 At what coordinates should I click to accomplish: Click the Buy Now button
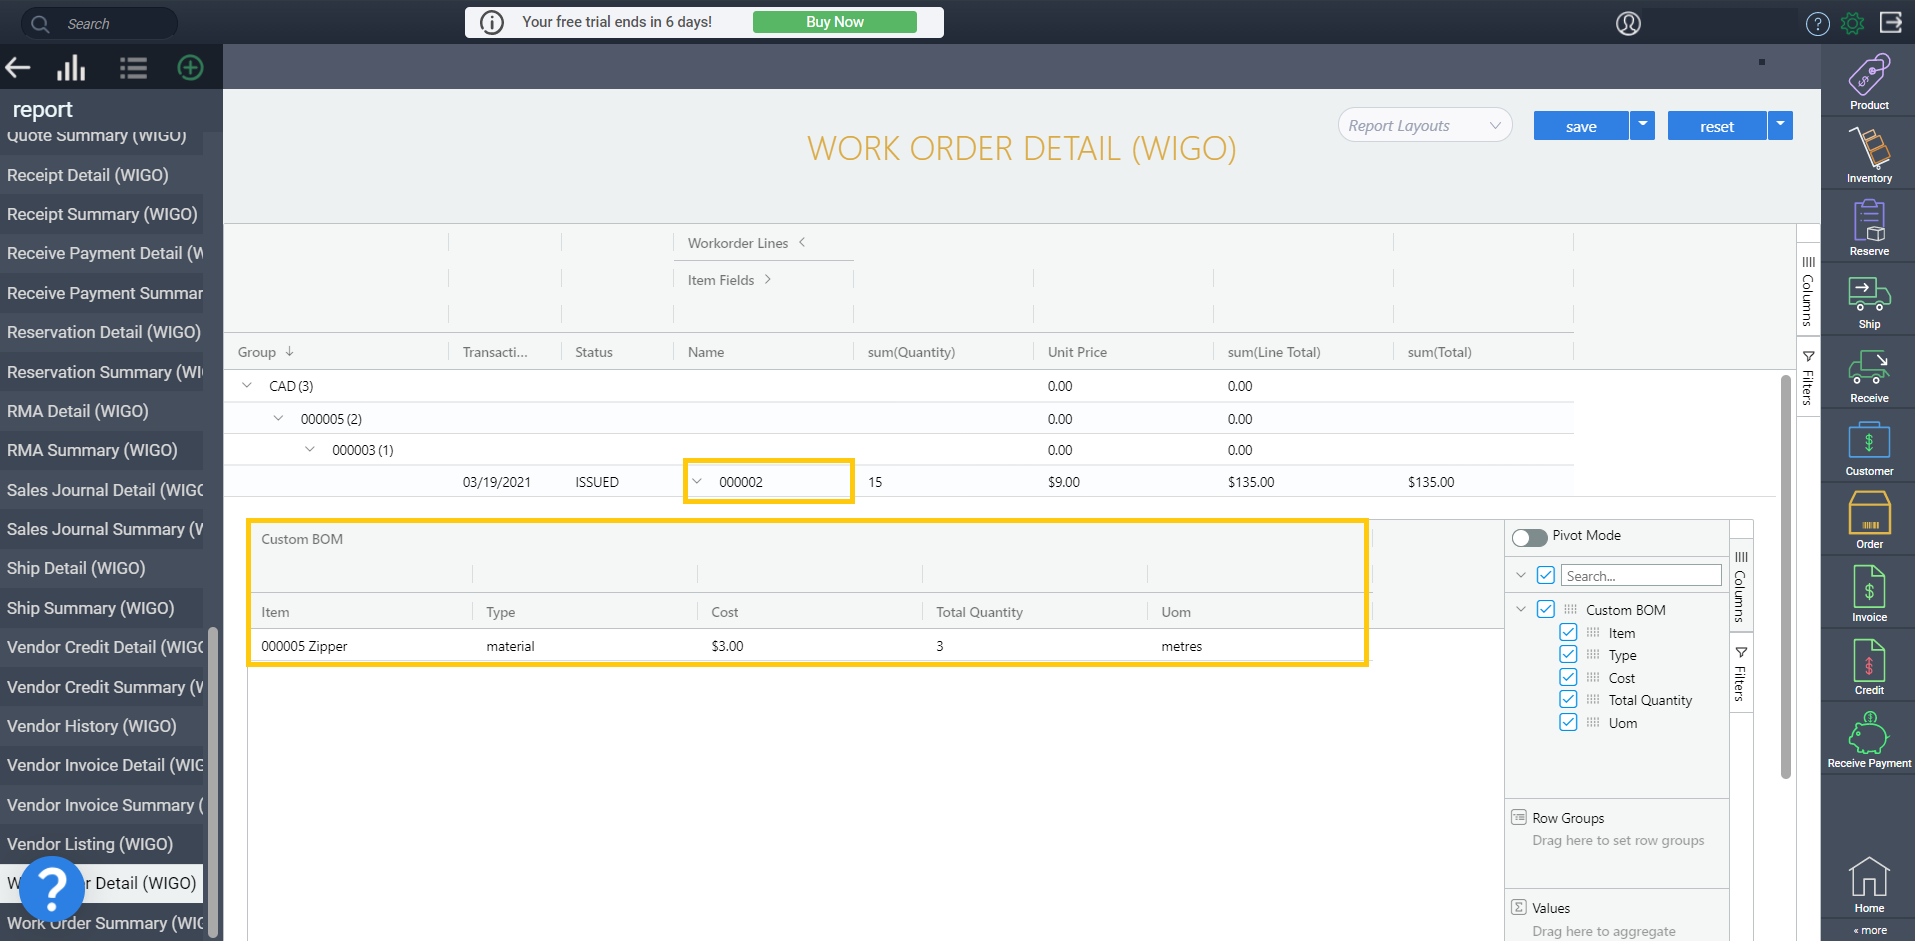(835, 22)
